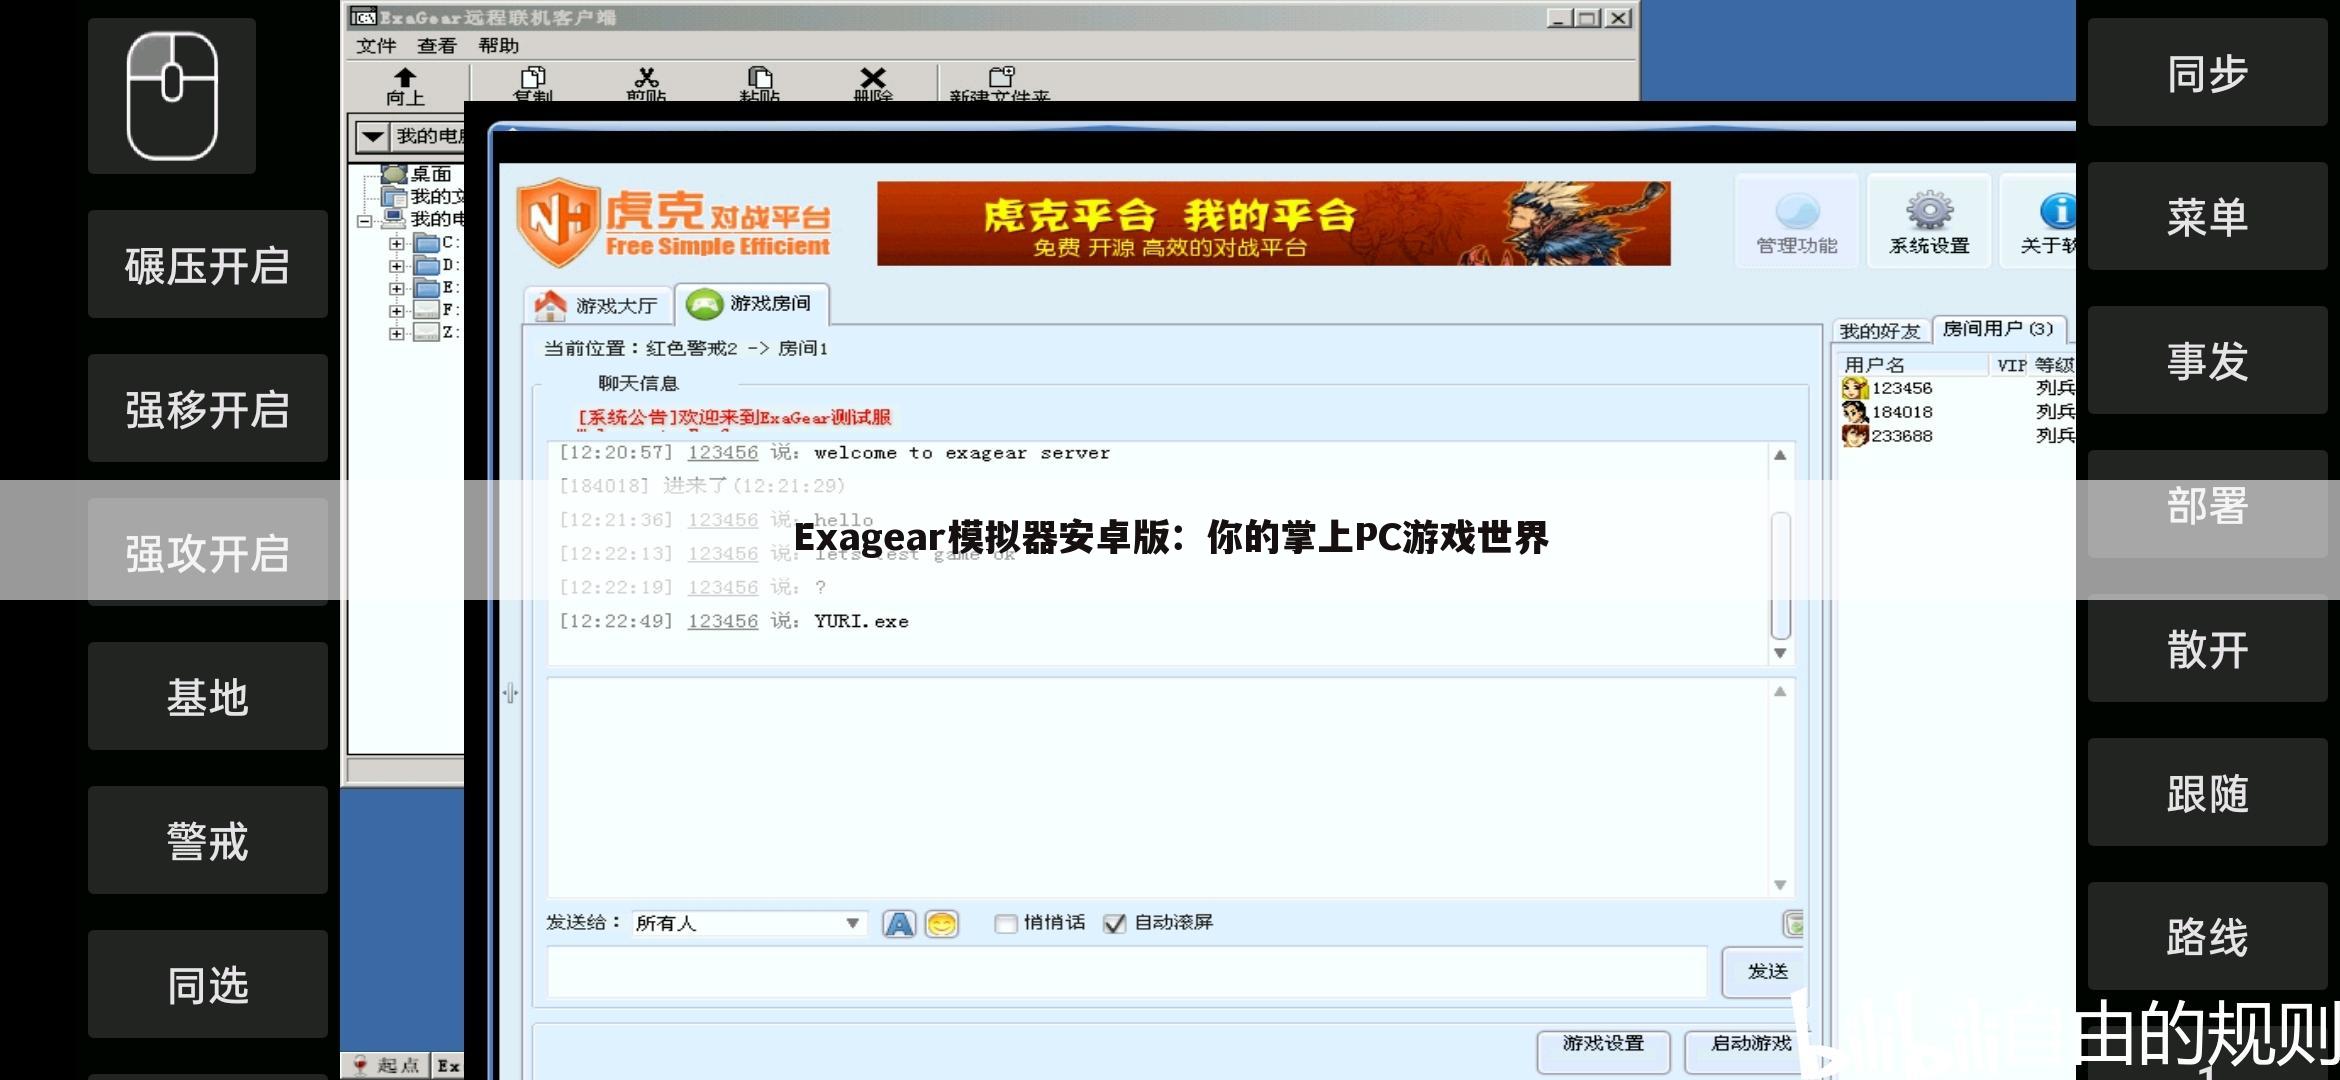Open the emoji smiley picker

click(942, 924)
